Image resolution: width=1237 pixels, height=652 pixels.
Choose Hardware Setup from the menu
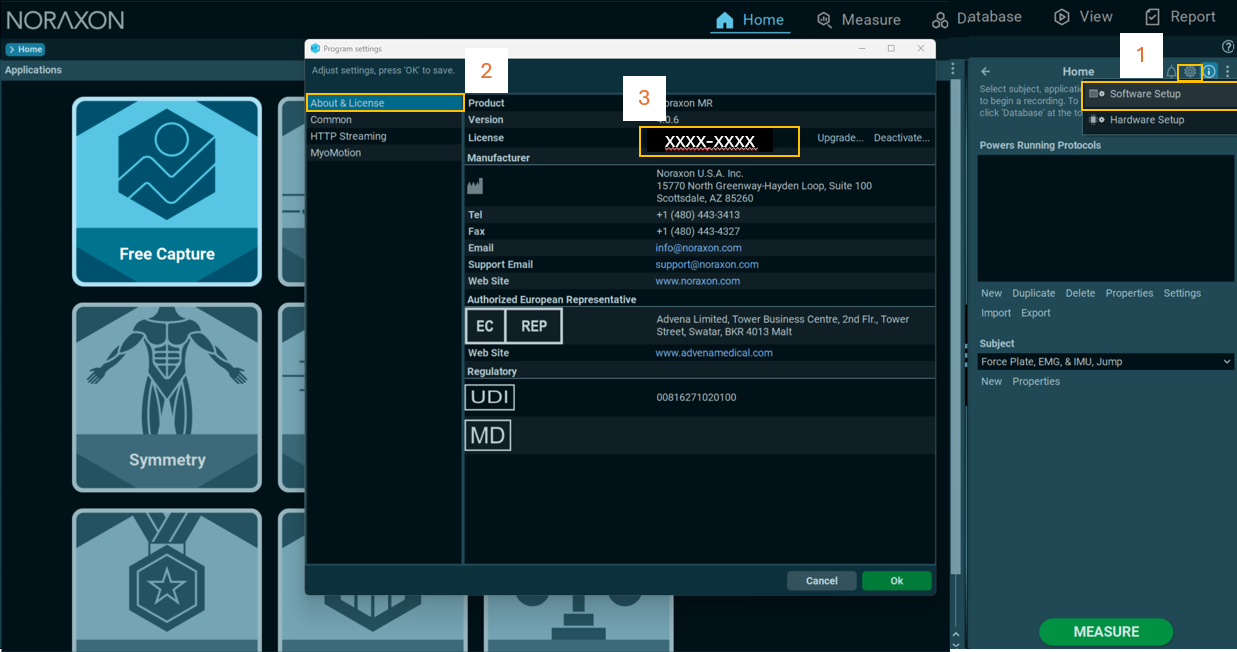(x=1160, y=120)
